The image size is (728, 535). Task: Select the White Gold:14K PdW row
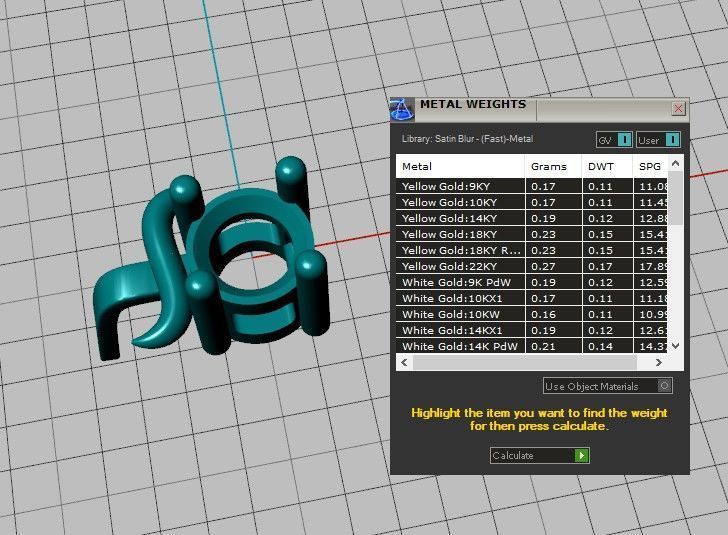tap(532, 346)
